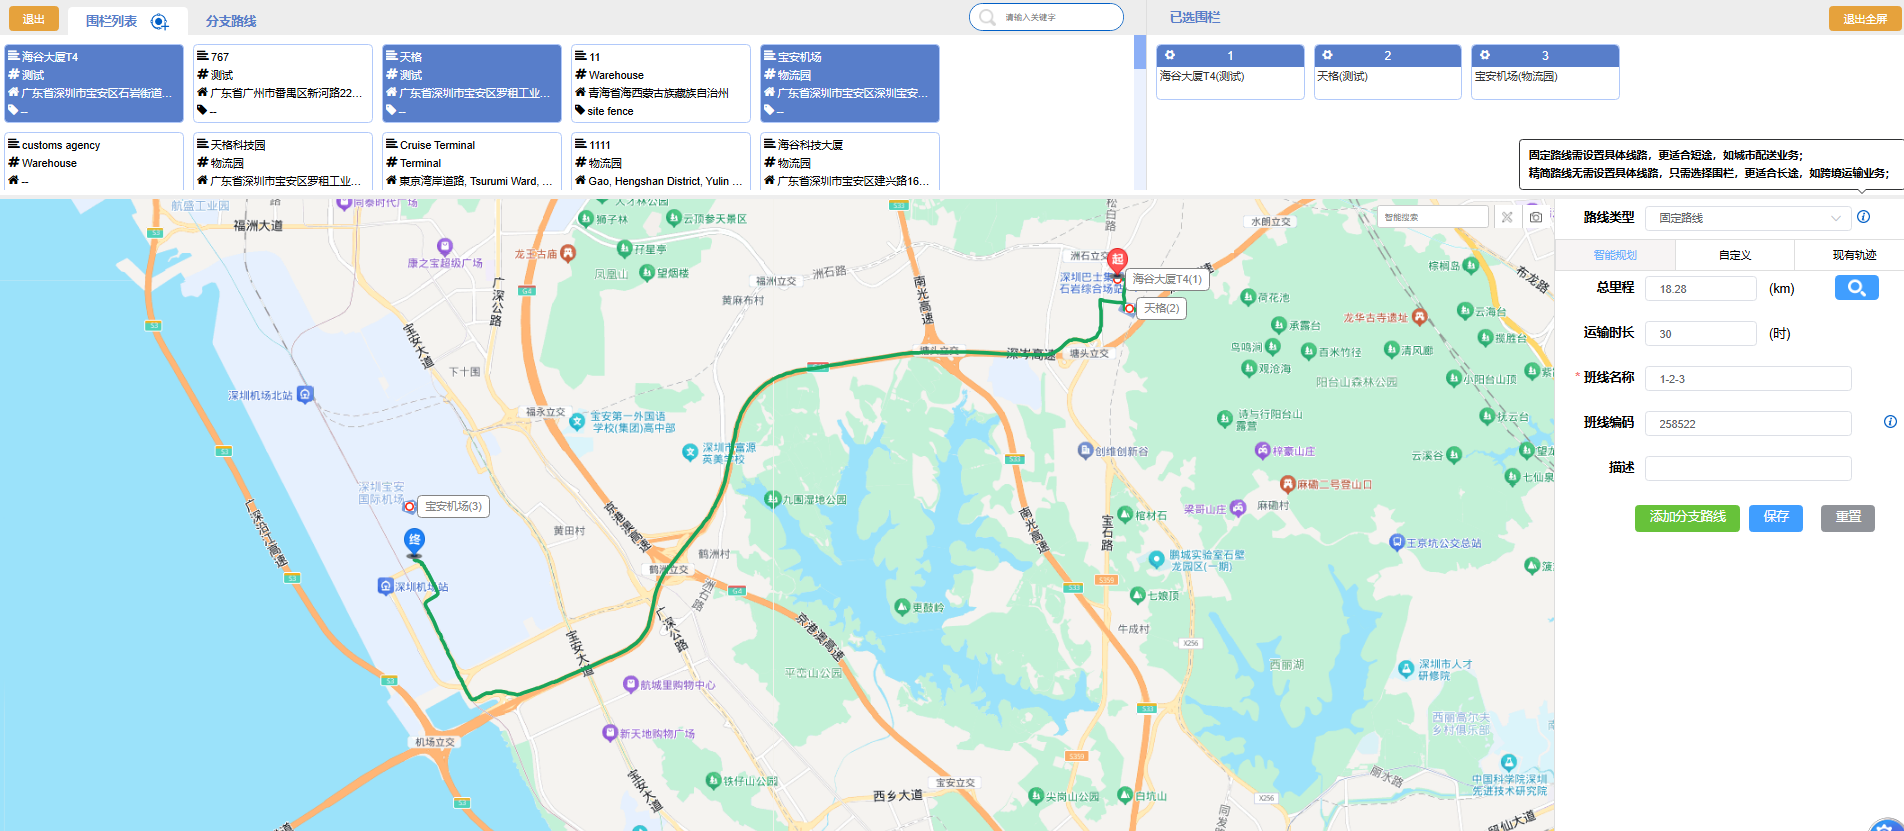Toggle selection of the 767 fence card

283,83
